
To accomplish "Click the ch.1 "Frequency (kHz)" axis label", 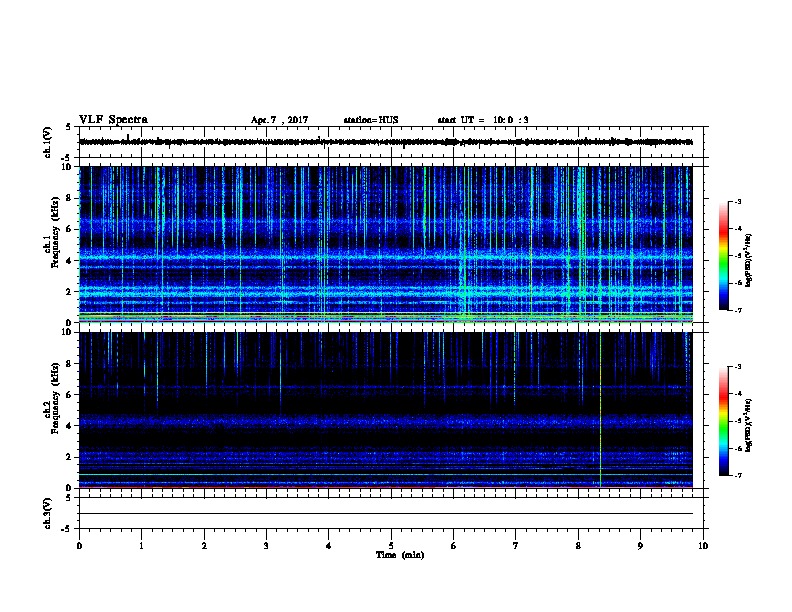I will click(56, 232).
